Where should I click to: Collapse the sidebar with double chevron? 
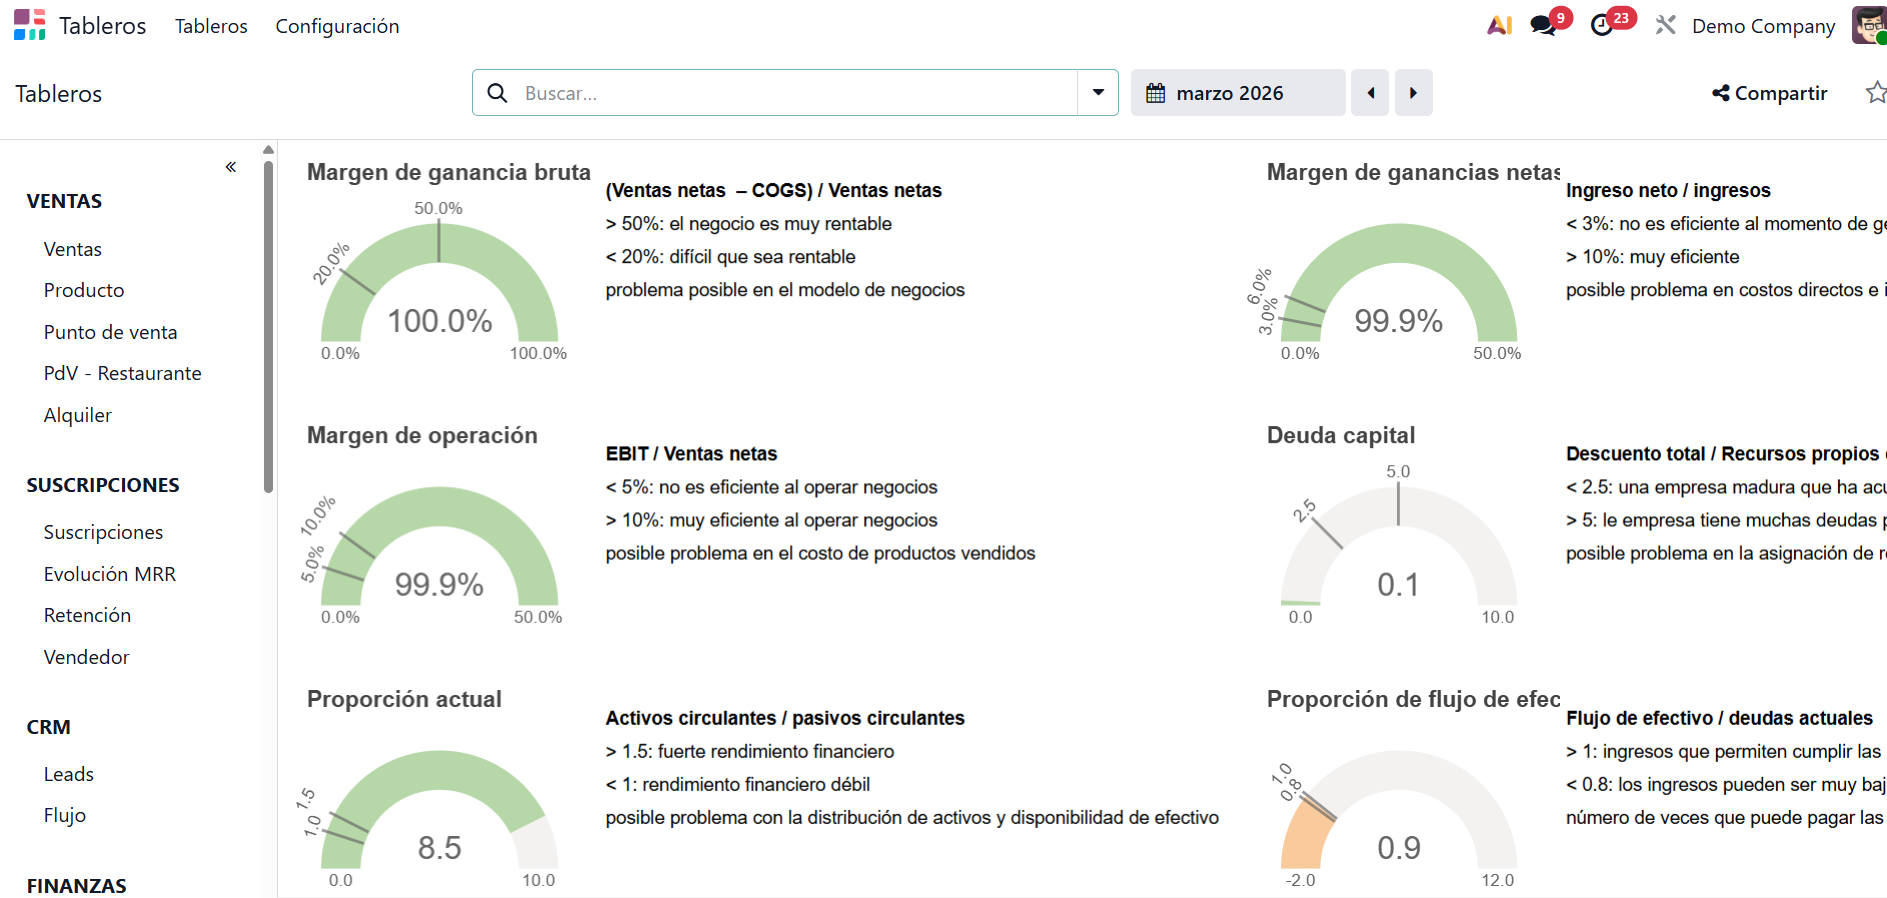[x=231, y=167]
